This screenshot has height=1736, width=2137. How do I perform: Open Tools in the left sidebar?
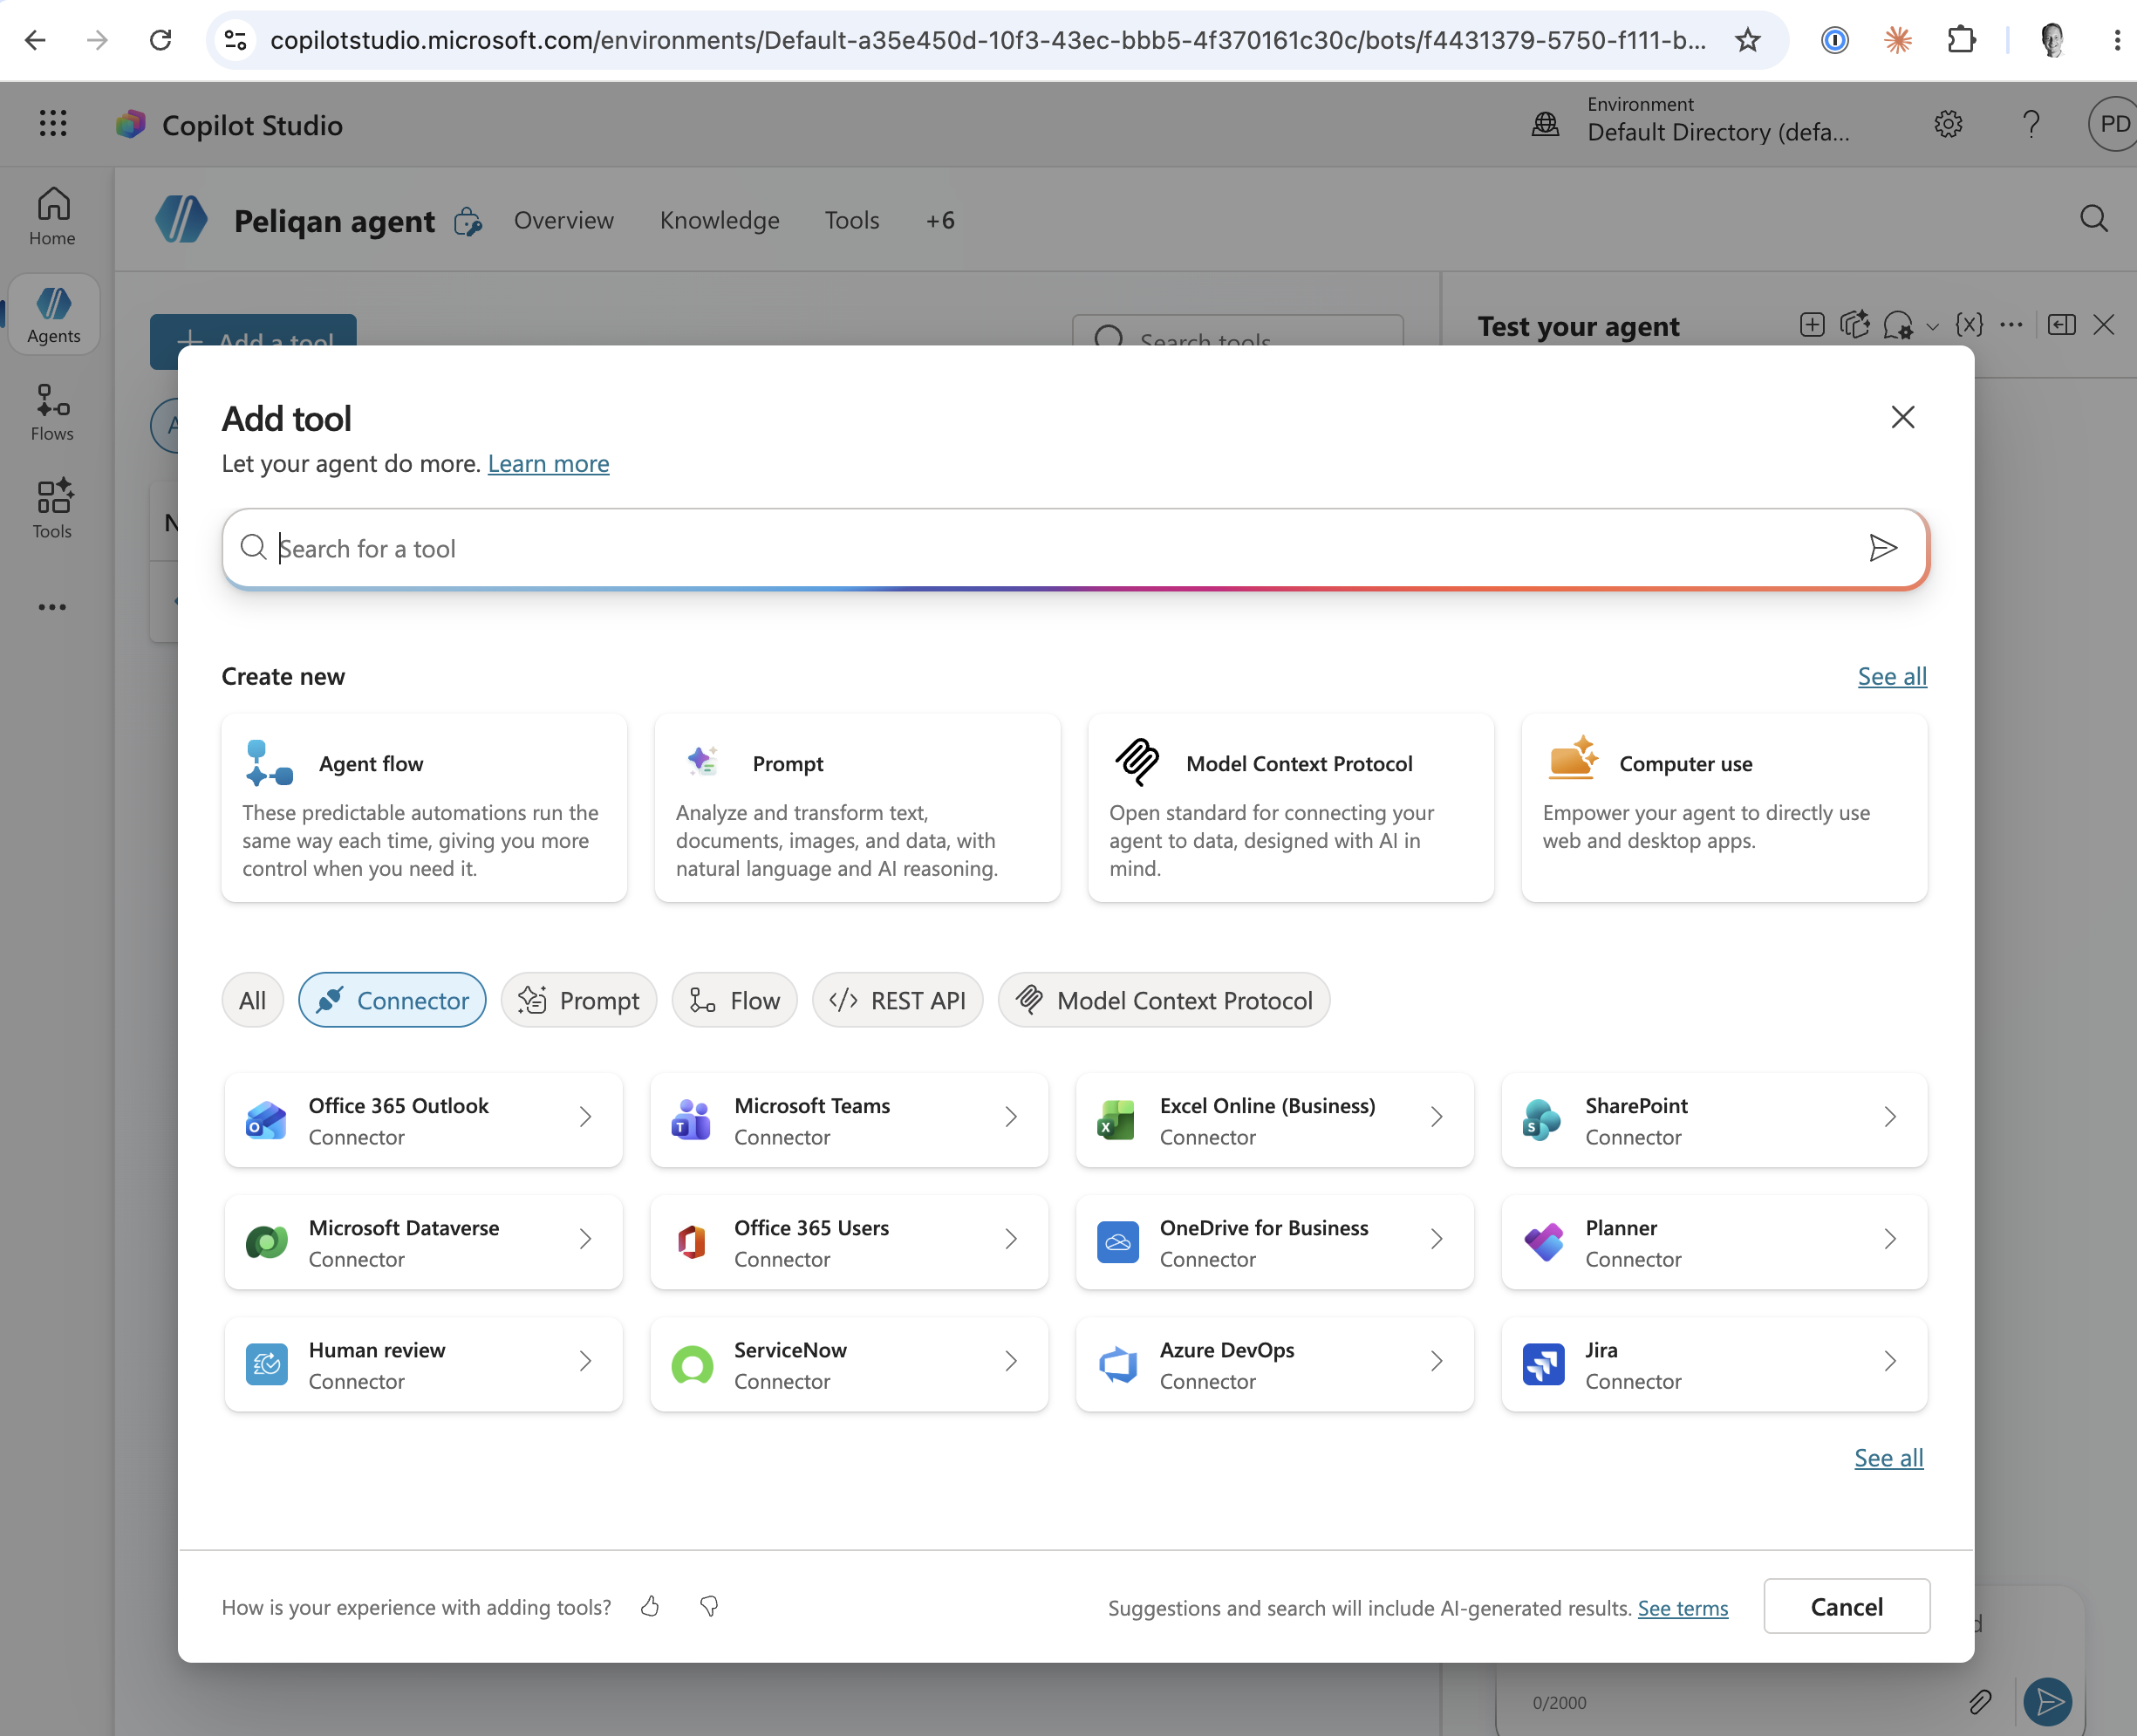coord(53,508)
